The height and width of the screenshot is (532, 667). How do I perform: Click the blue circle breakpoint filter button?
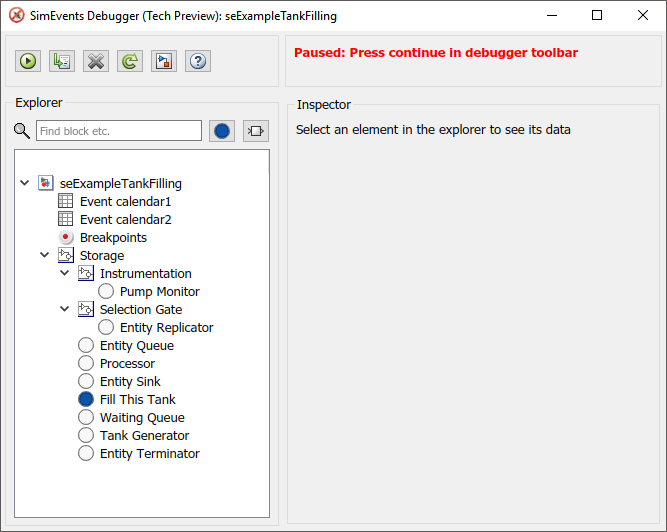[x=222, y=131]
